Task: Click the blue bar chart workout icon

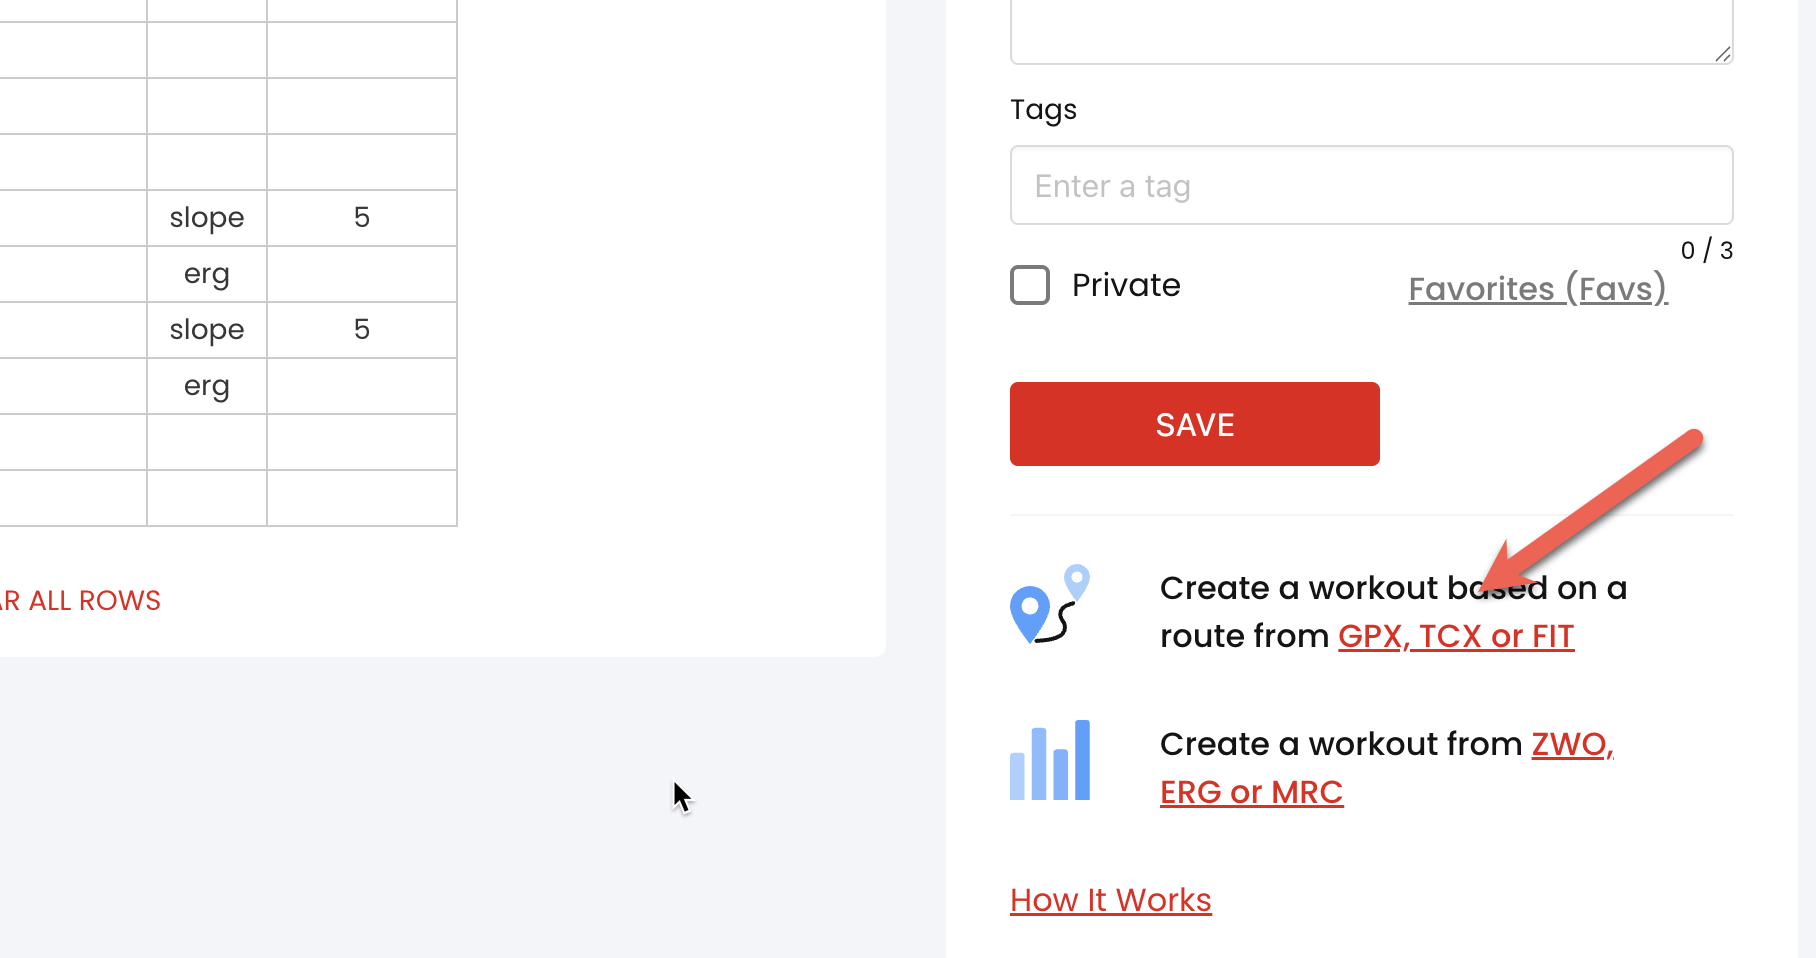Action: (x=1049, y=760)
